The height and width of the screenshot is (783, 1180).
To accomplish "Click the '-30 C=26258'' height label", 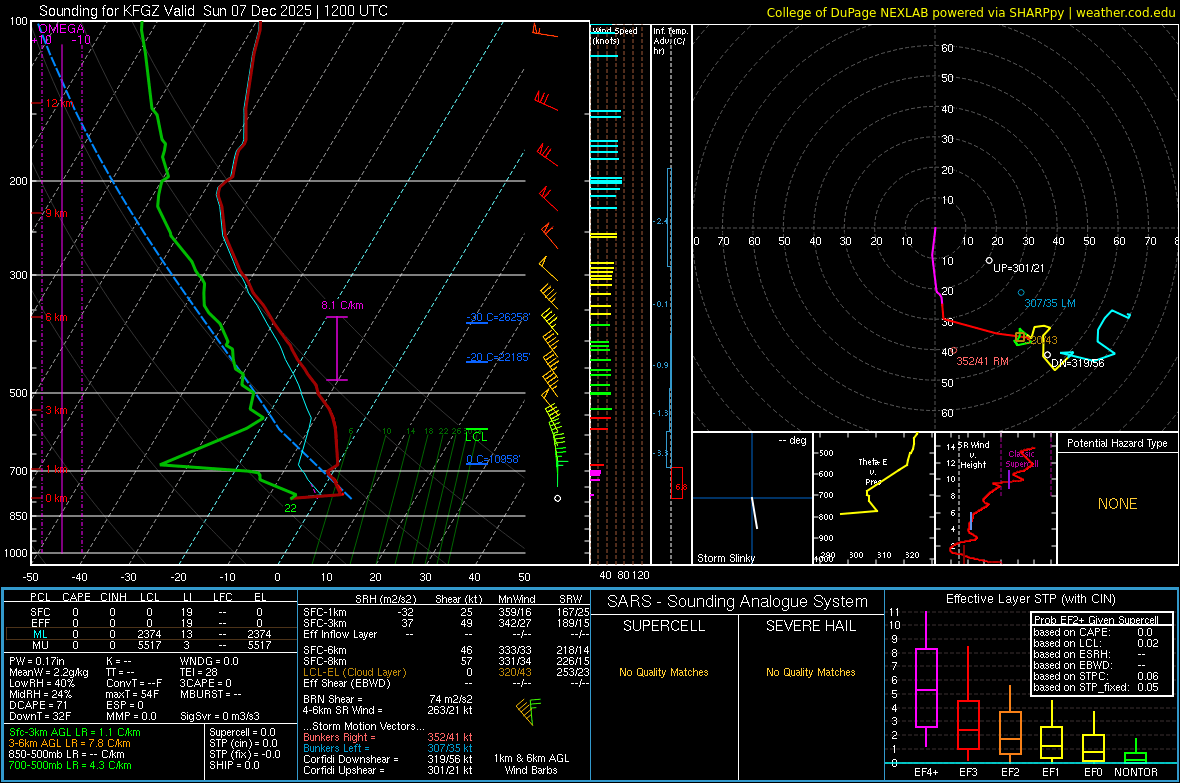I will (498, 317).
